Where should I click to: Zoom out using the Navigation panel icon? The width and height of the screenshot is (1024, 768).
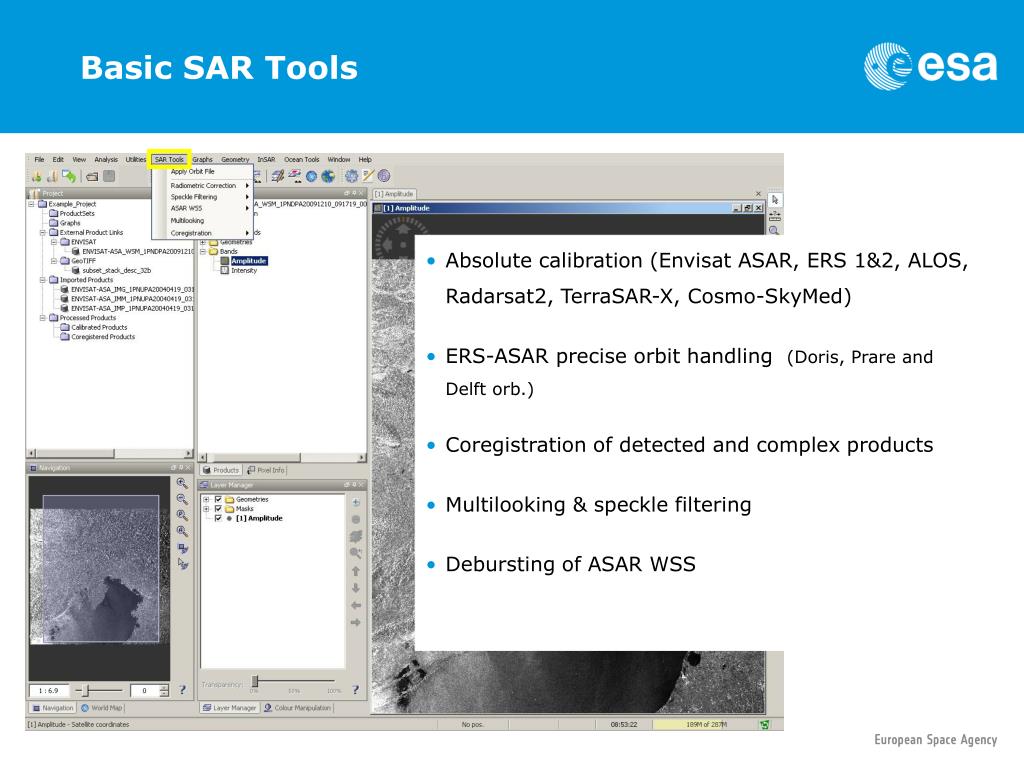click(x=182, y=500)
